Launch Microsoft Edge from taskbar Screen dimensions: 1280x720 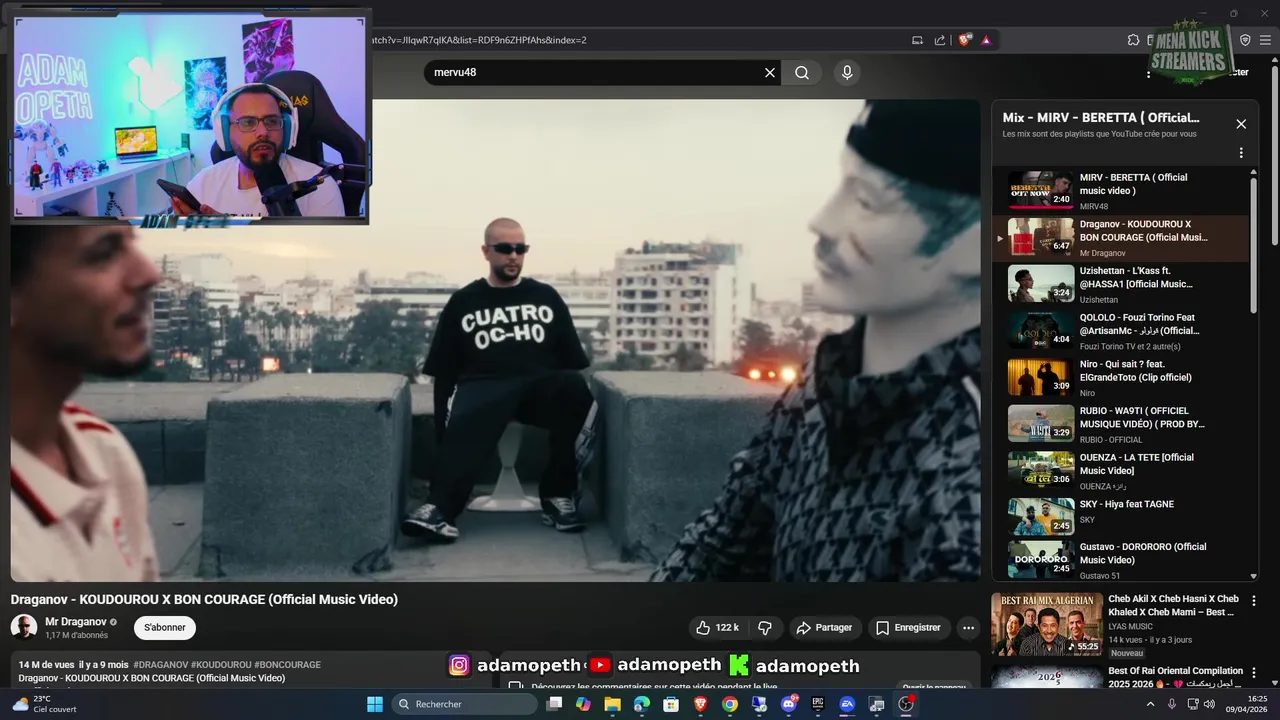642,704
